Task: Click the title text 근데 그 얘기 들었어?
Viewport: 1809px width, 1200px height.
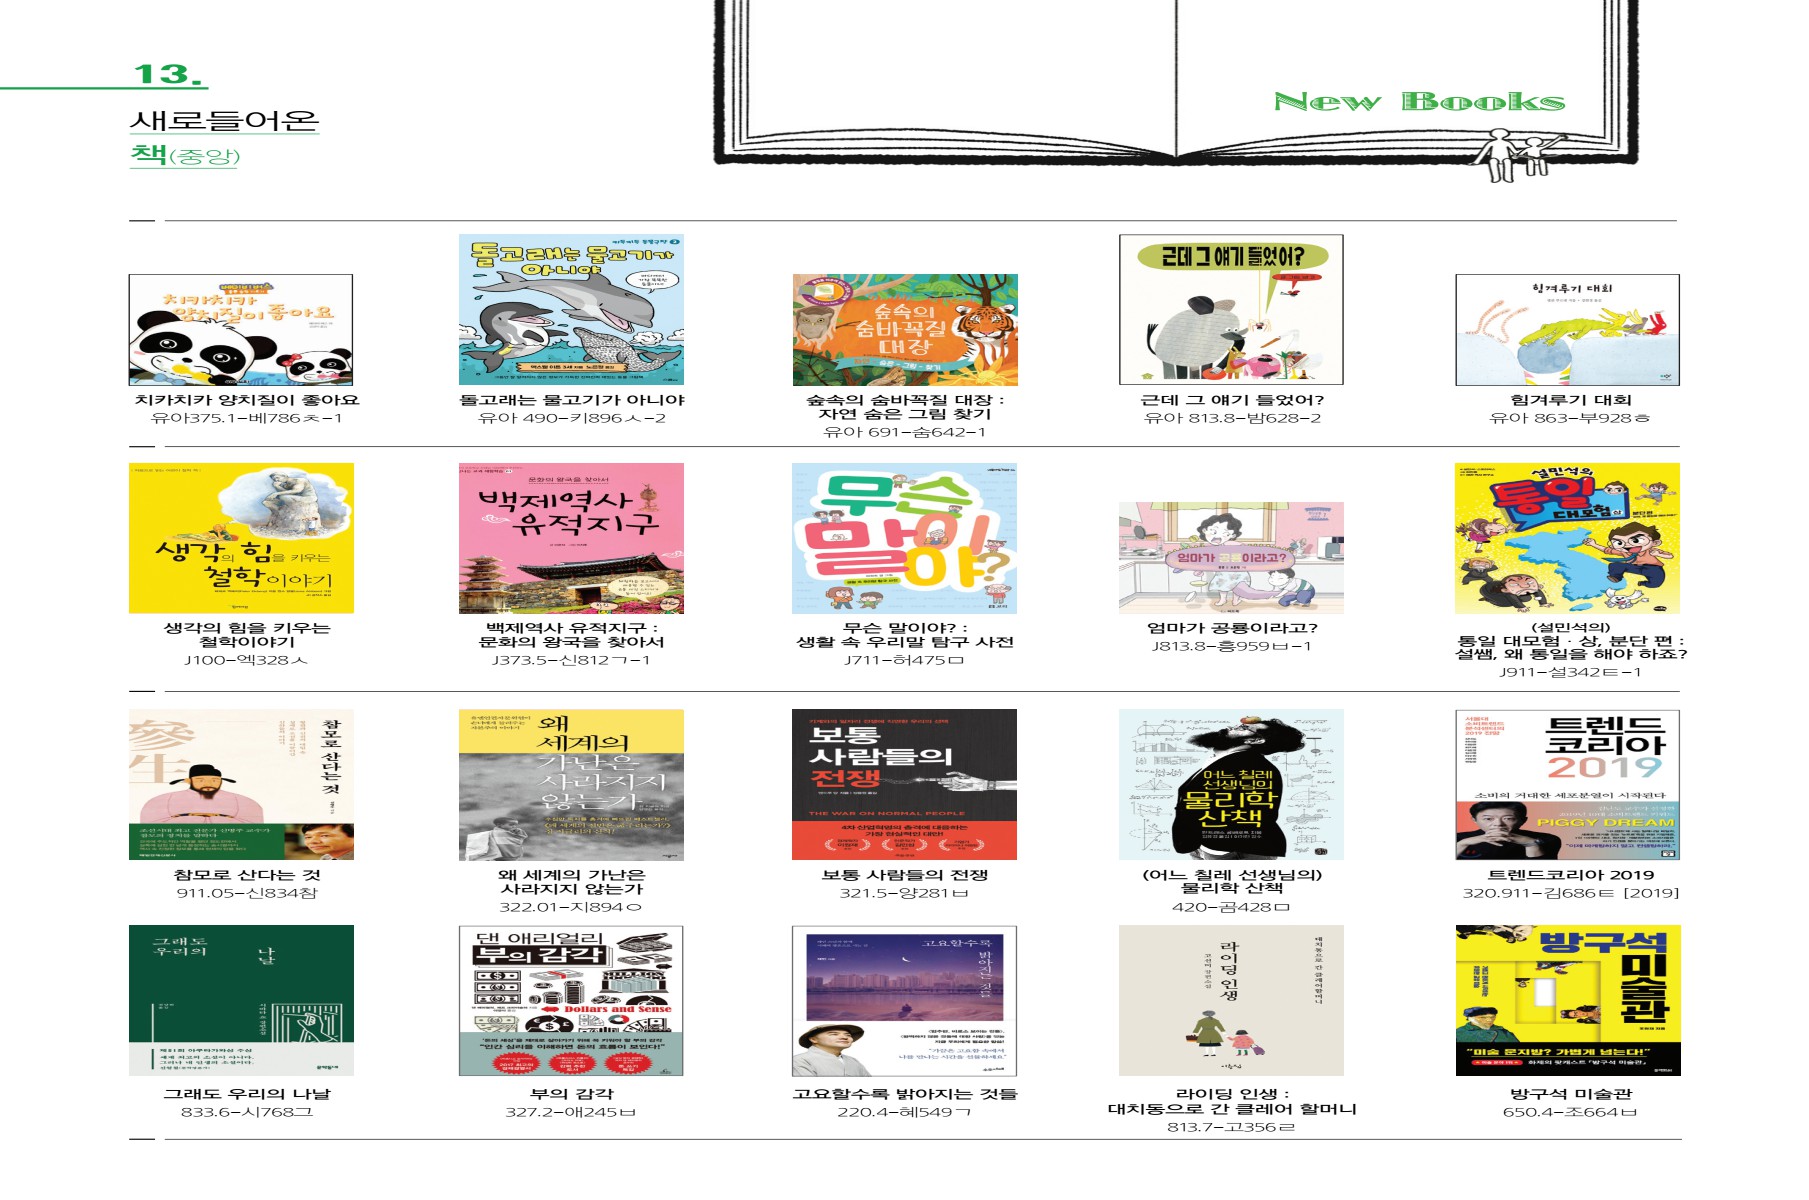Action: coord(1232,400)
